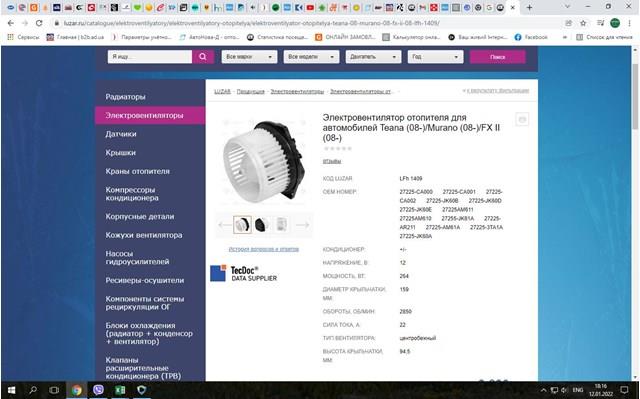This screenshot has height=399, width=640.
Task: Go back using browser back arrow
Action: tap(11, 23)
